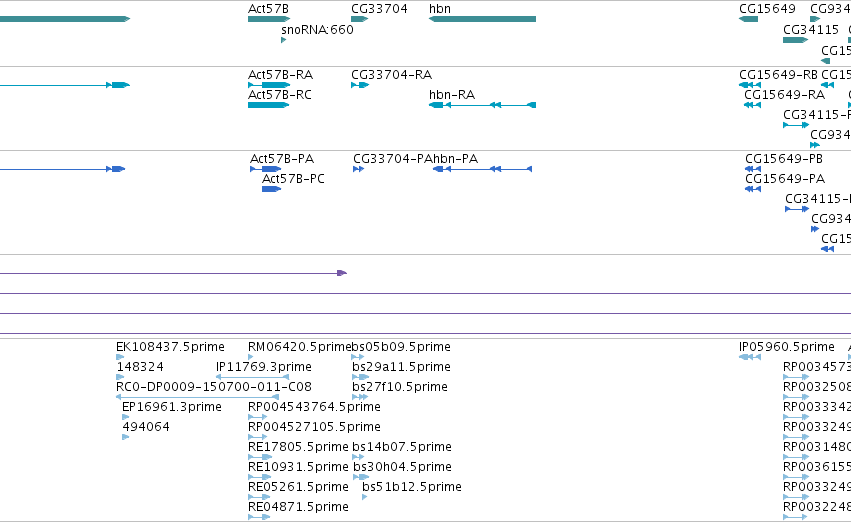The height and width of the screenshot is (522, 851).
Task: Select the bs51b12.5prime small arrow
Action: 364,496
